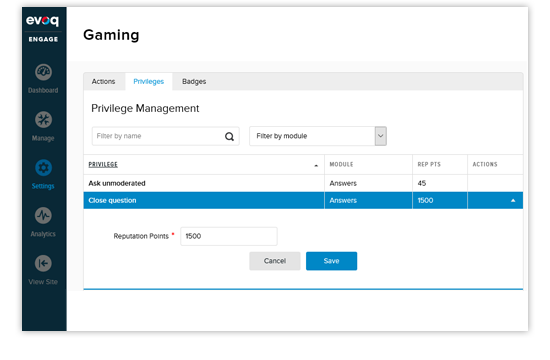This screenshot has height=360, width=550.
Task: Click the 45 rep points cell
Action: click(x=422, y=183)
